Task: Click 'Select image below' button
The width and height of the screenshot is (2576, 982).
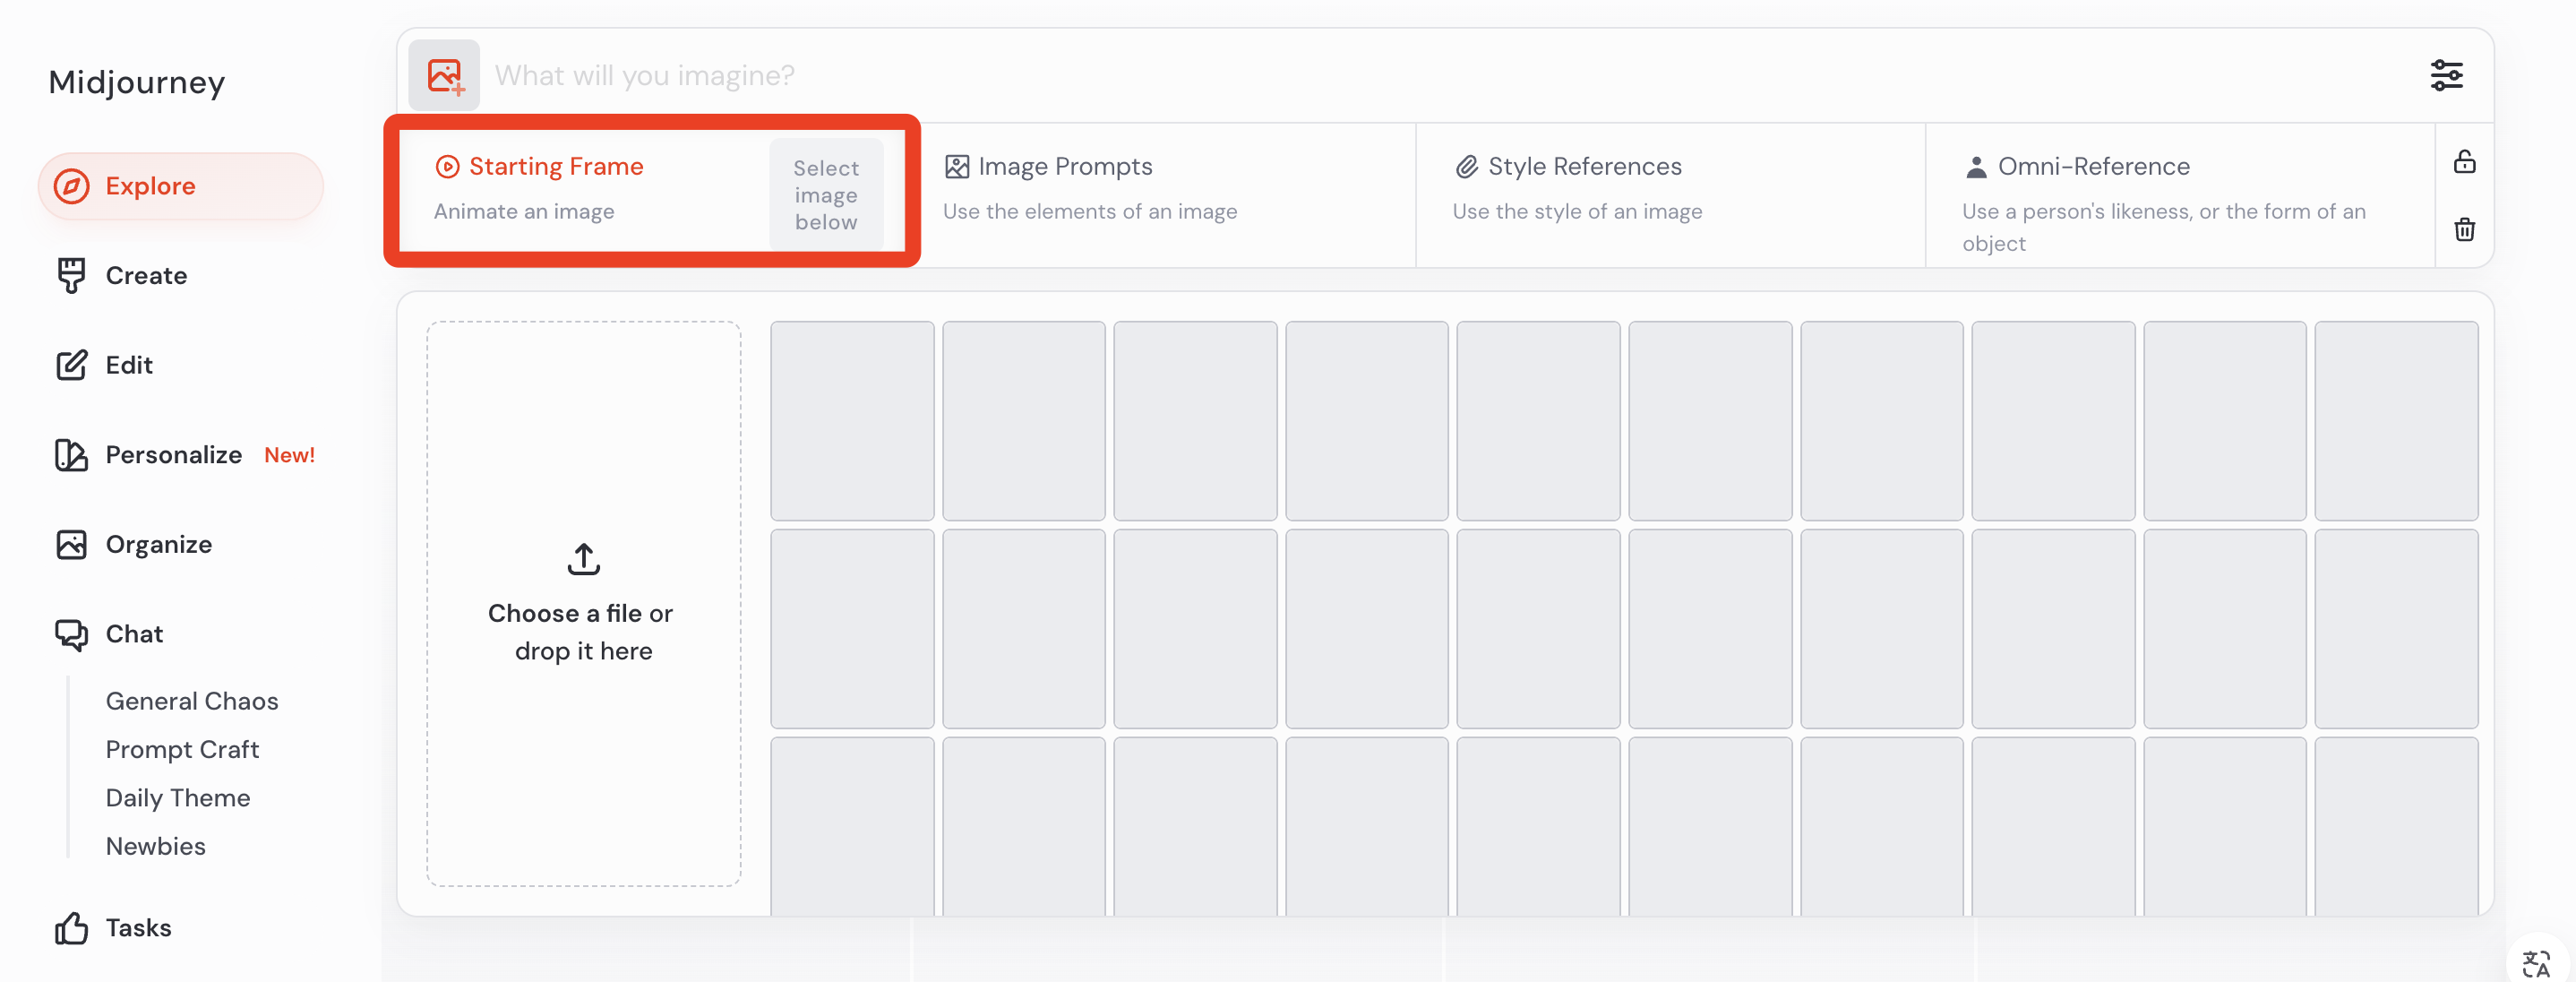Action: [826, 195]
